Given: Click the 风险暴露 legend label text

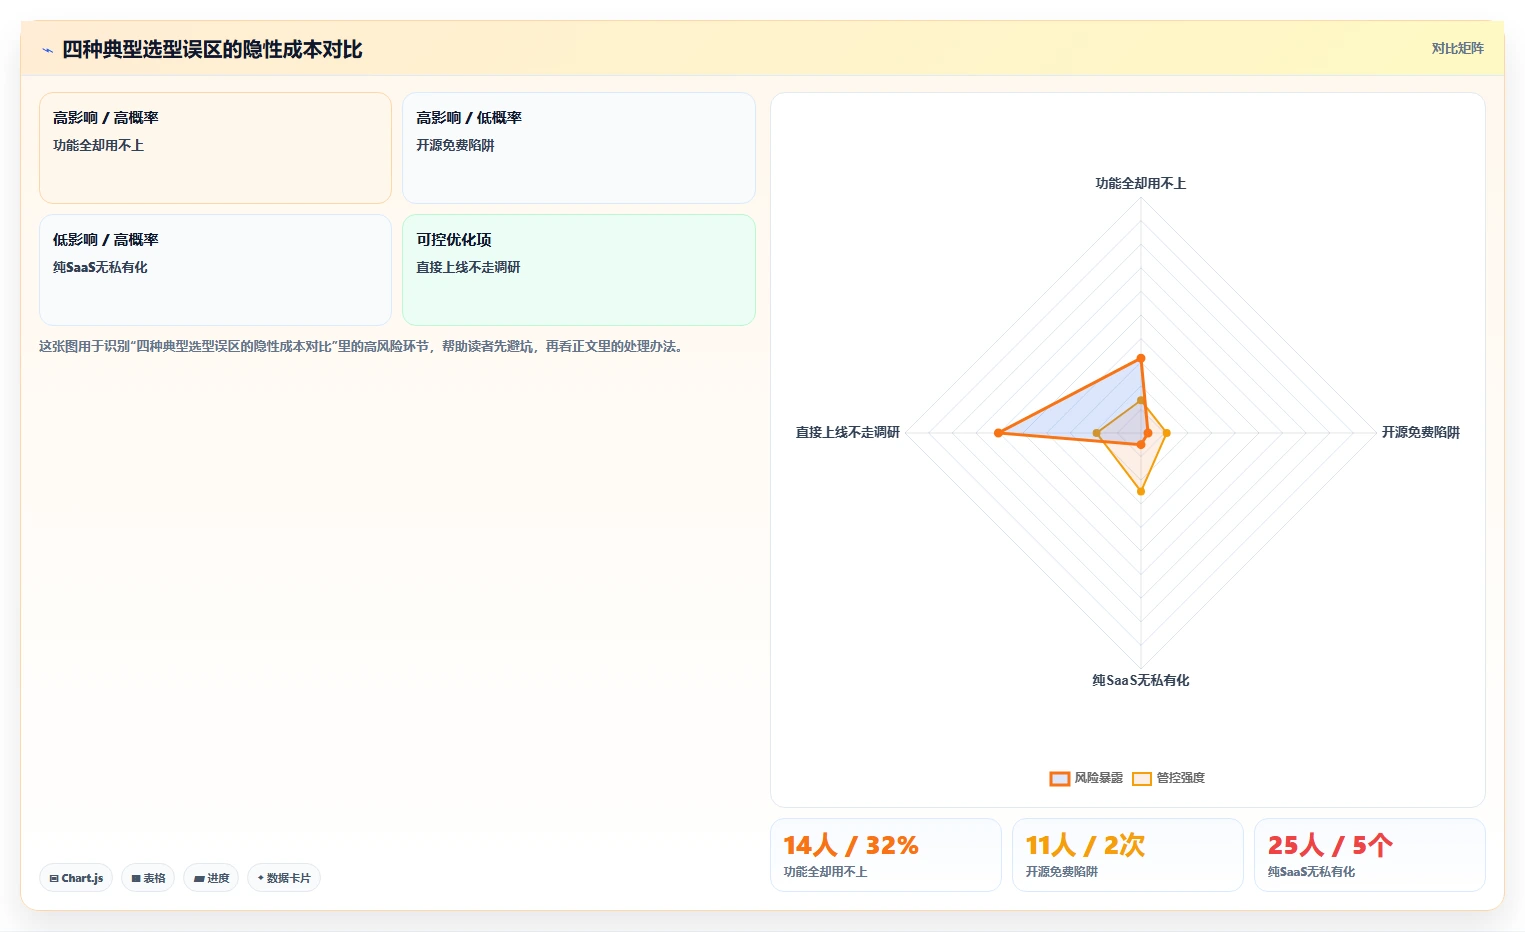Looking at the screenshot, I should click(x=1099, y=778).
